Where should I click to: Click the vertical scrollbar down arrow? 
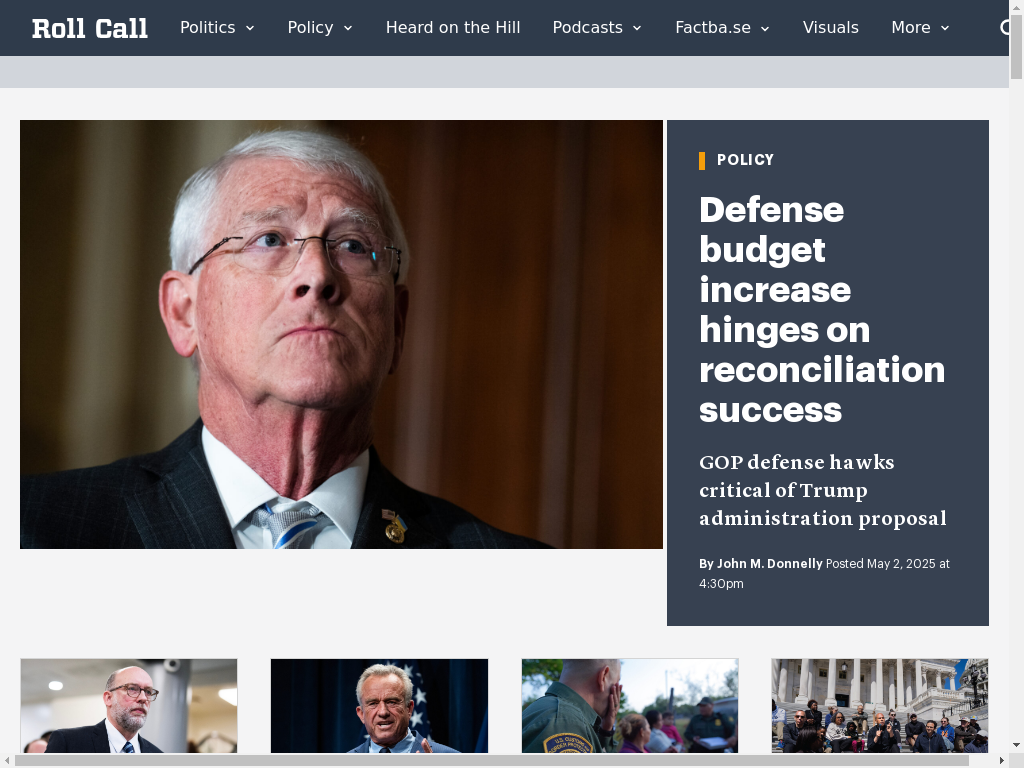click(x=1016, y=746)
